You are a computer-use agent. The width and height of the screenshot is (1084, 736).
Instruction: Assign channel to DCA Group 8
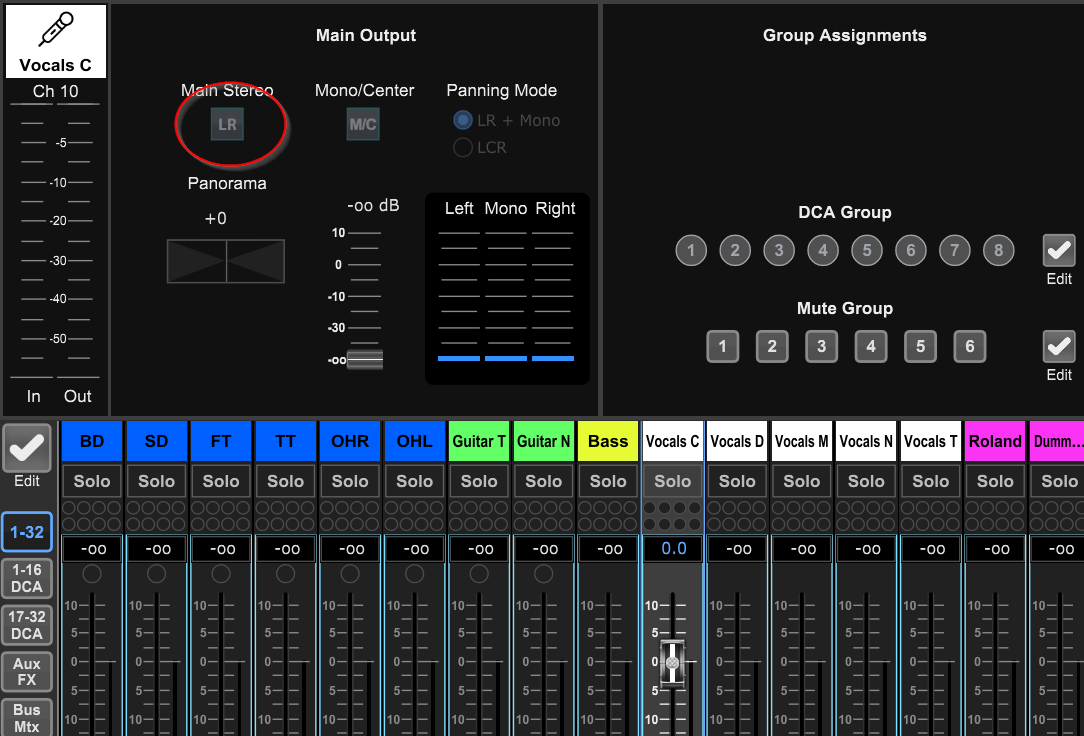[x=998, y=250]
